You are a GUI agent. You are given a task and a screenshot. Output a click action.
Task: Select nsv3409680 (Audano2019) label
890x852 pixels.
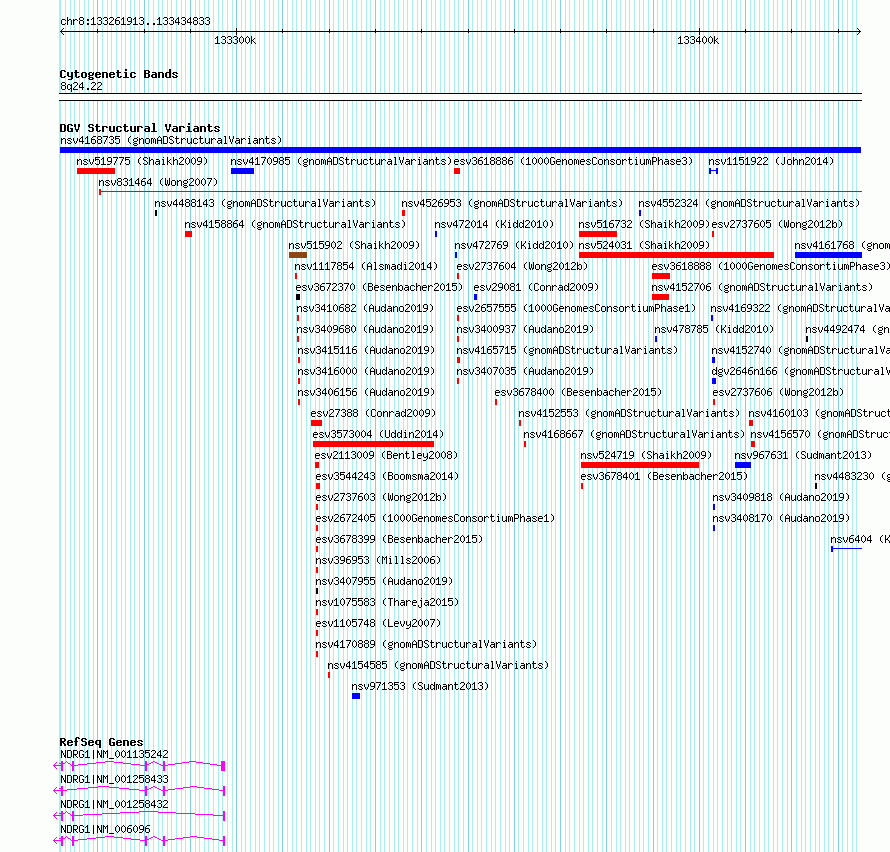point(365,329)
